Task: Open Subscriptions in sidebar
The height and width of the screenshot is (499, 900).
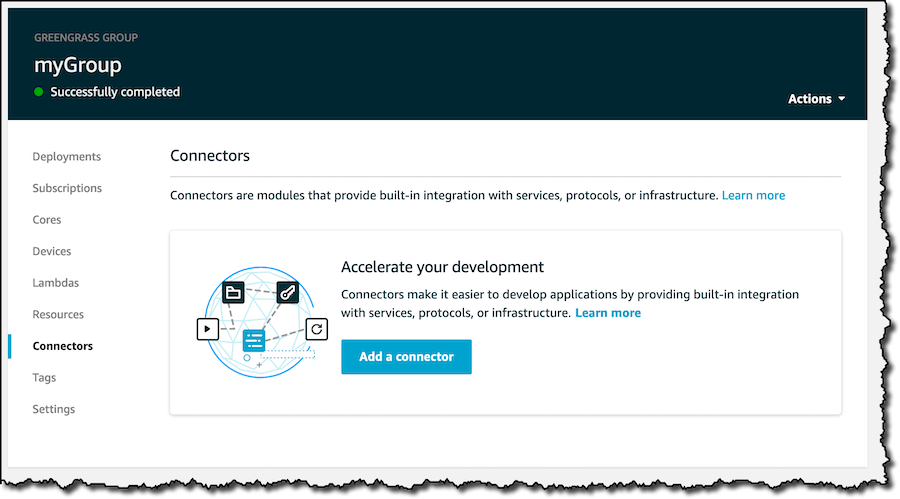Action: [x=67, y=188]
